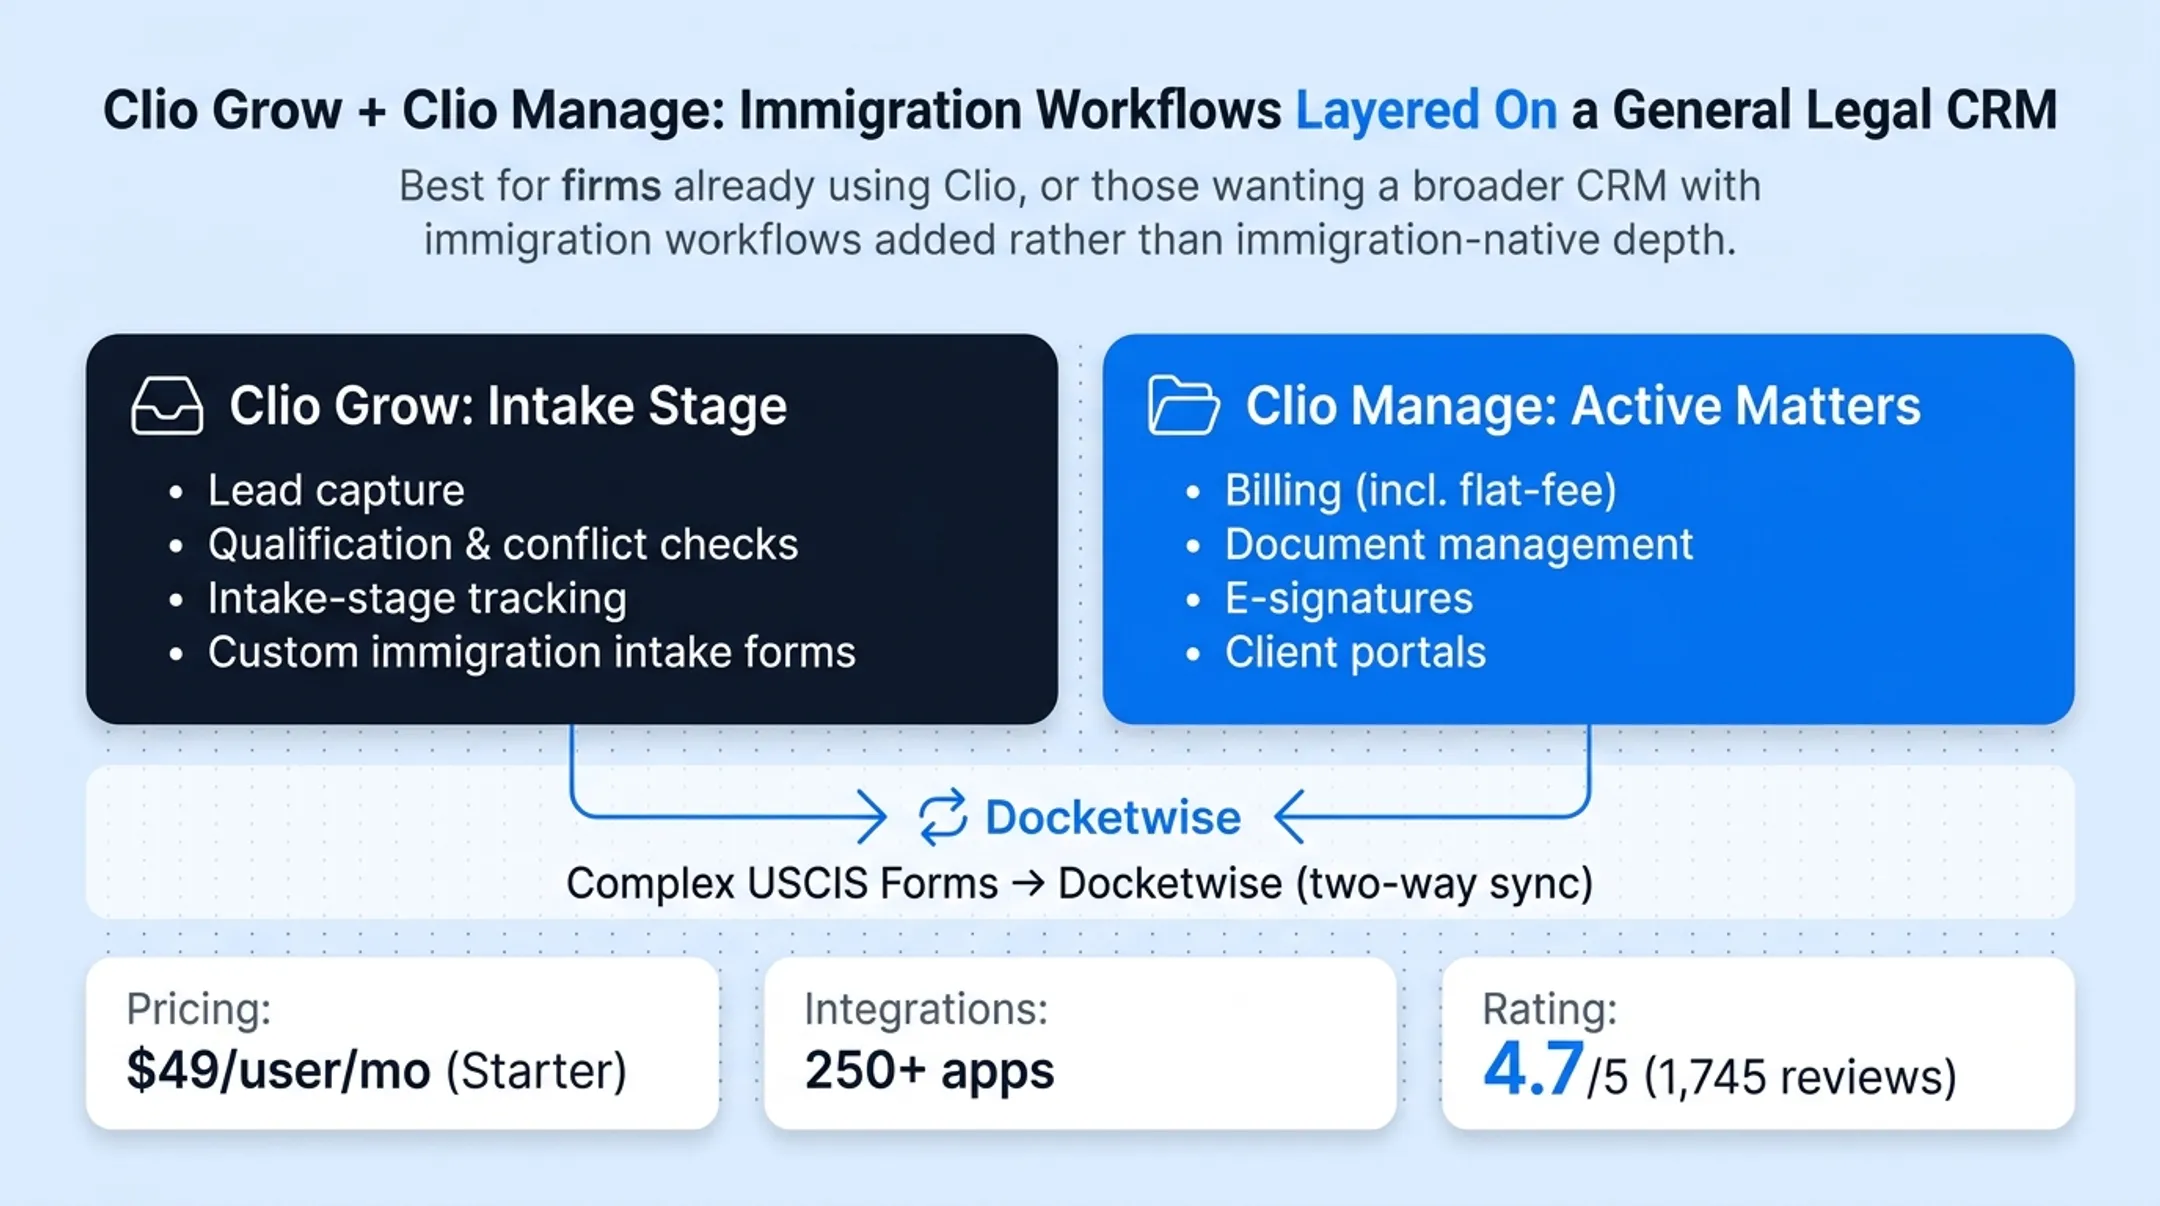Click the blue 'Layered On' words in title
Viewport: 2160px width, 1206px height.
tap(1427, 110)
